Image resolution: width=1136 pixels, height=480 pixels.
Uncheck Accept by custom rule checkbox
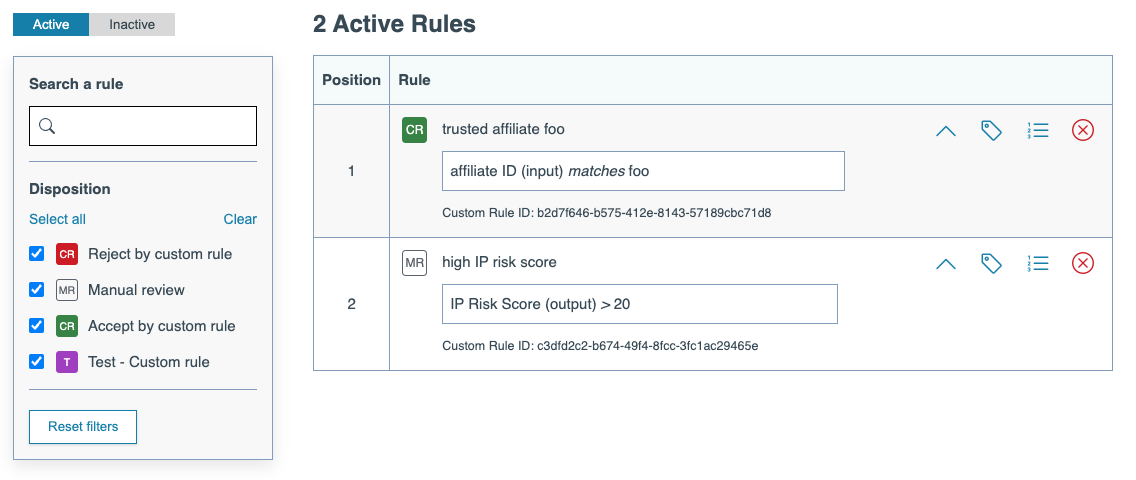pyautogui.click(x=37, y=326)
